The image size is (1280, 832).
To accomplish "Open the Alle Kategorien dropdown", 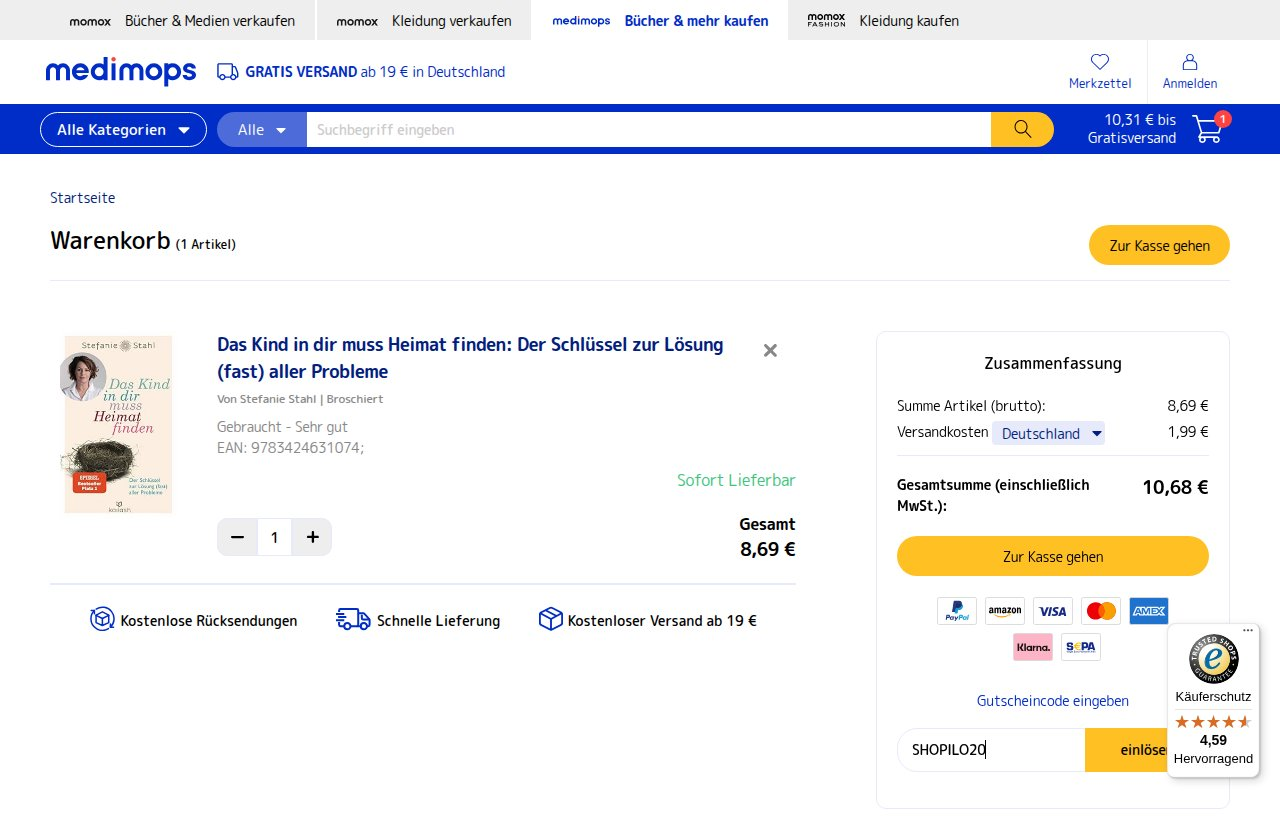I will (123, 129).
